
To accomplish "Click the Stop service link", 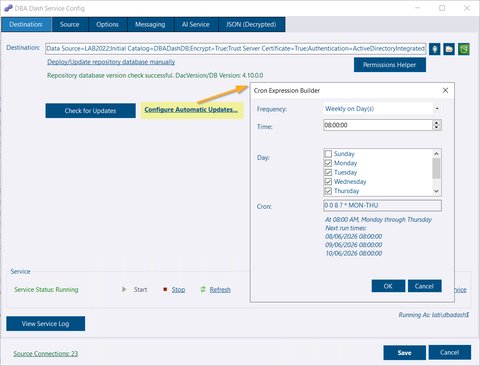I will 178,290.
